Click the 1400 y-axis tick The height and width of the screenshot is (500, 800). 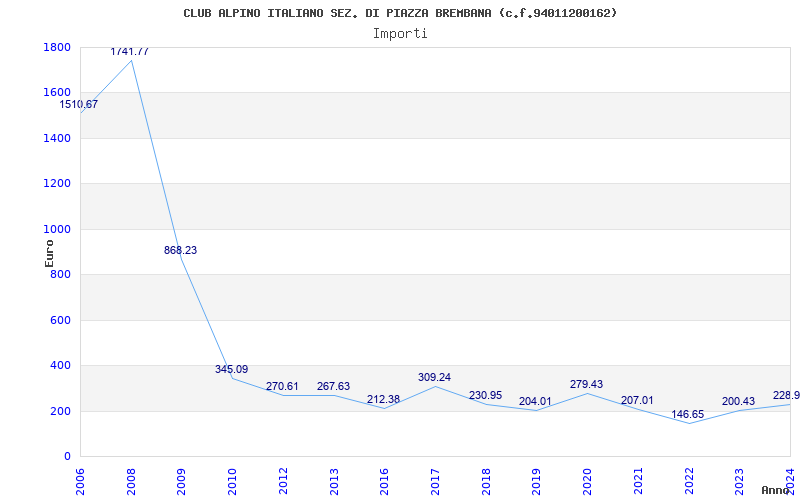[57, 138]
